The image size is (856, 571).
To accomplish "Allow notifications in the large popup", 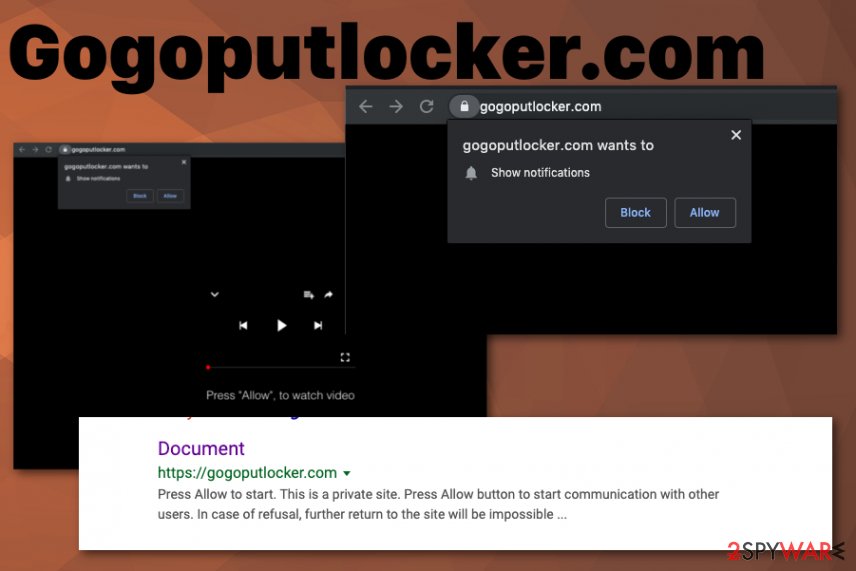I will click(705, 212).
